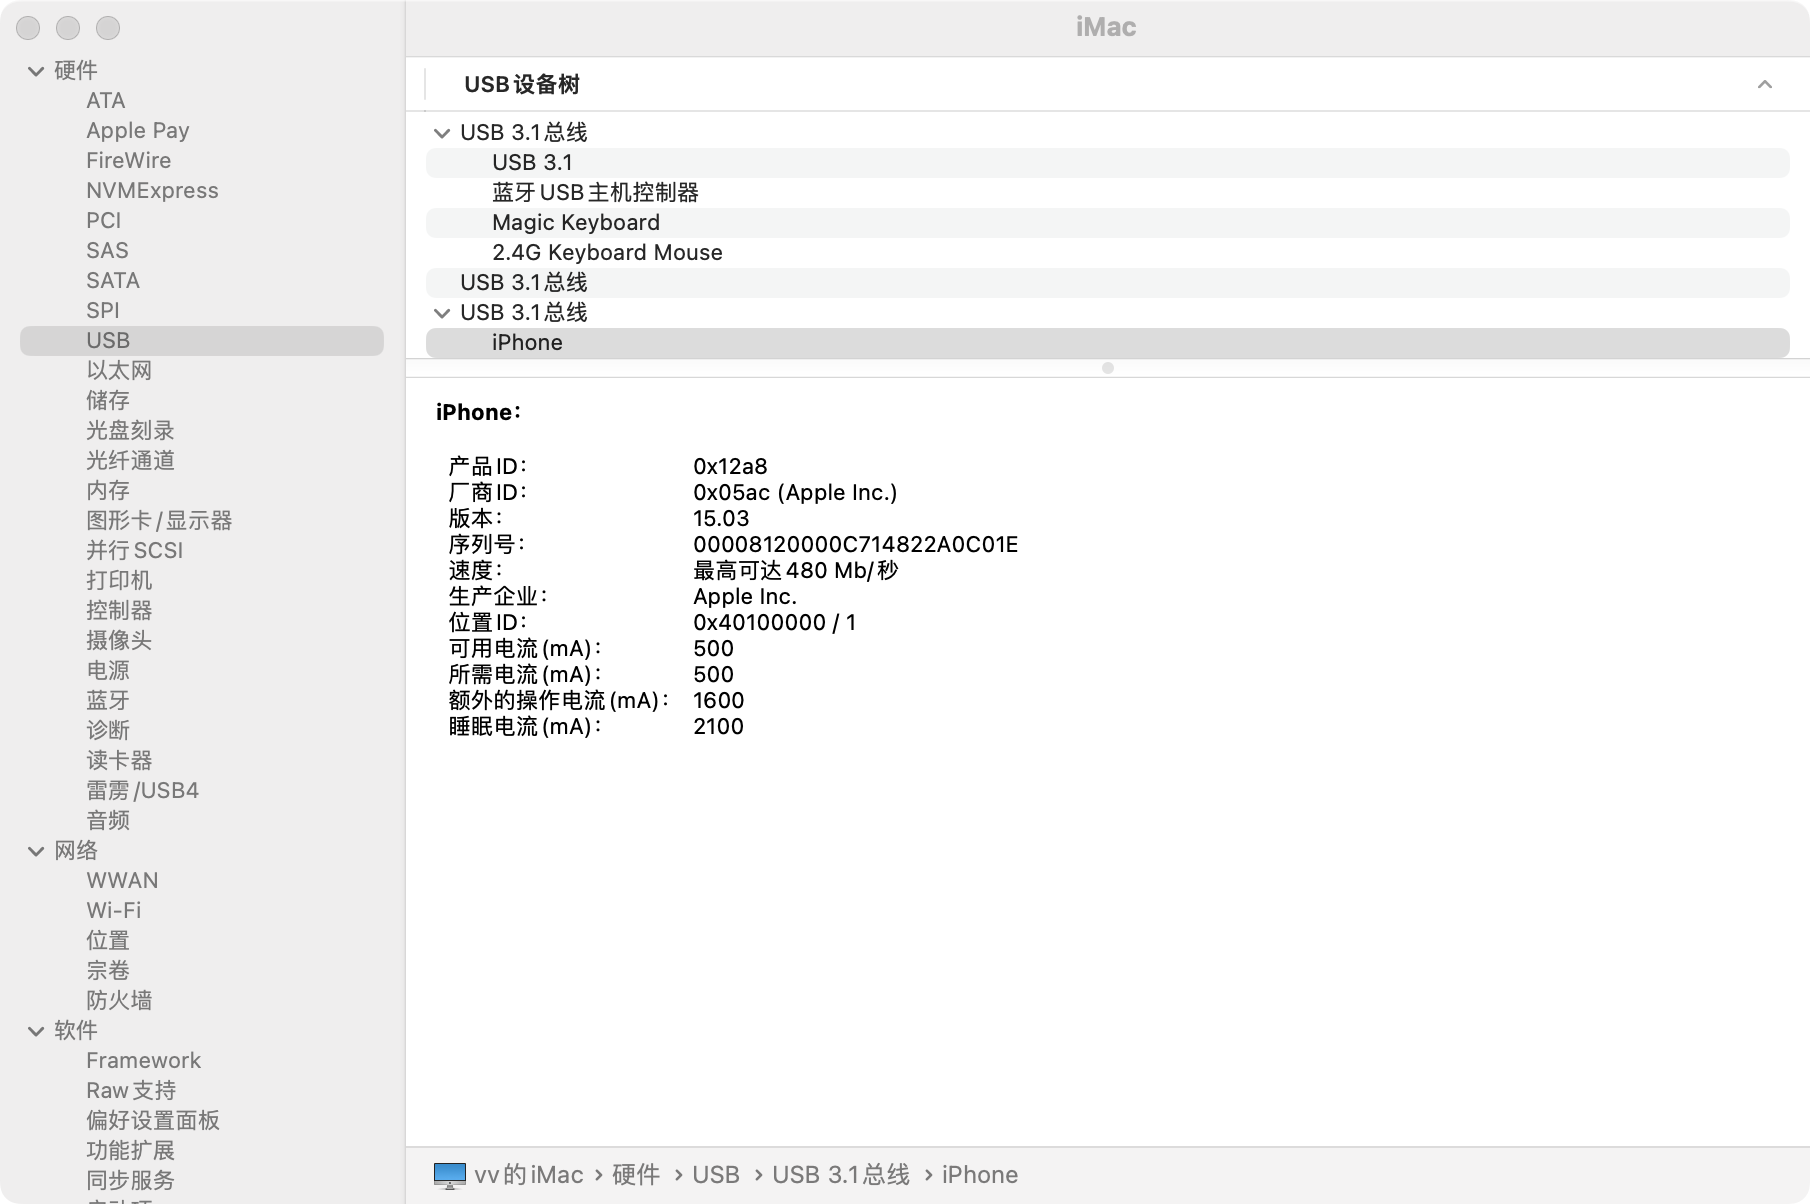
Task: Click the USB设备树 header sort chevron
Action: 1765,85
